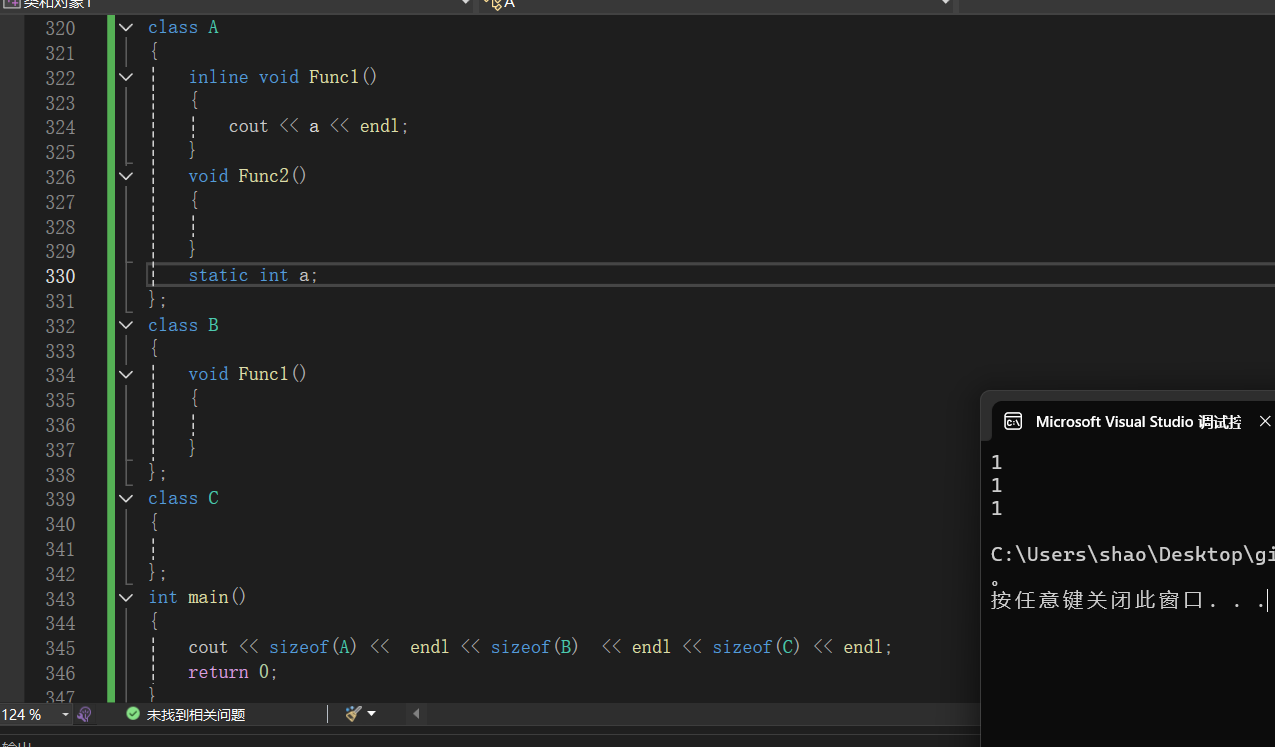
Task: Click 'sizeof(A)' in main function
Action: click(313, 647)
